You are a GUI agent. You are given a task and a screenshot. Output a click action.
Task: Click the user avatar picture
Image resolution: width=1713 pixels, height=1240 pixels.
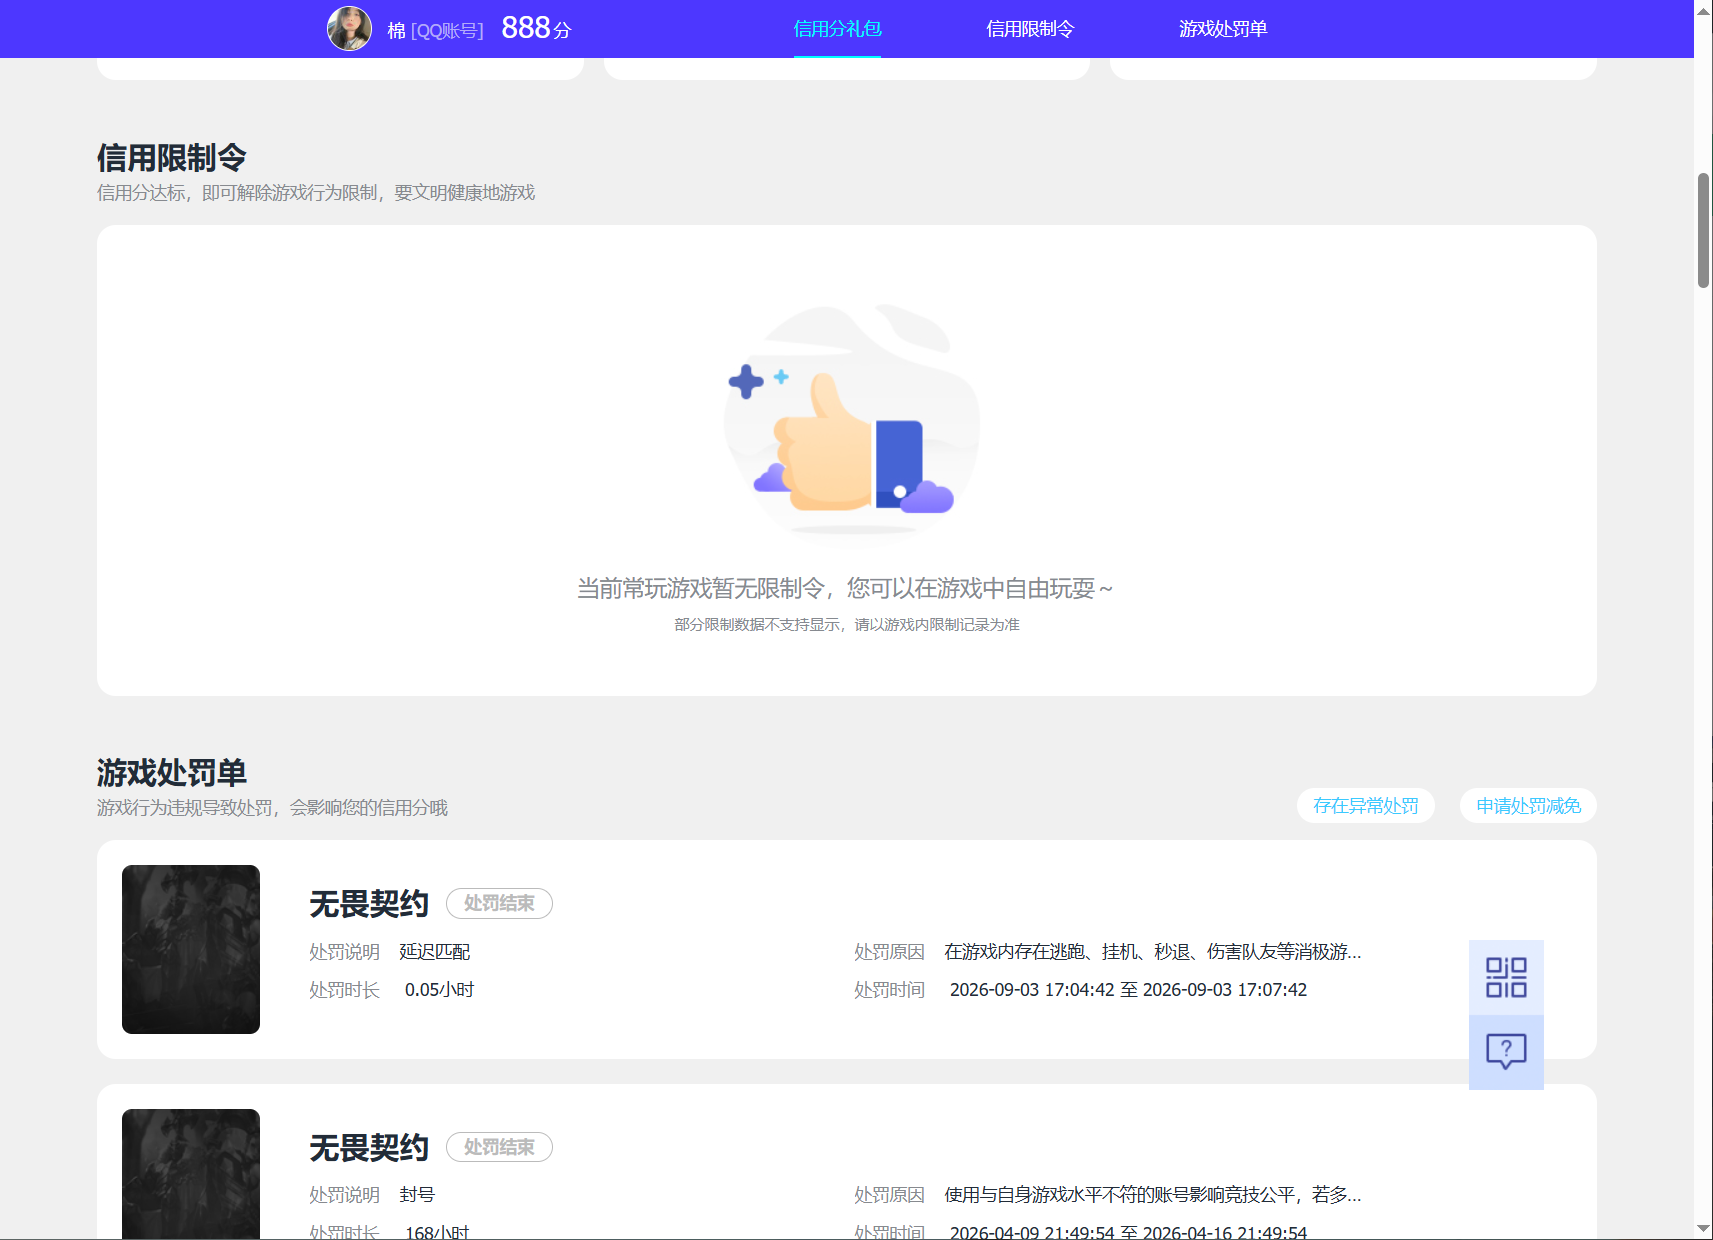click(x=349, y=29)
